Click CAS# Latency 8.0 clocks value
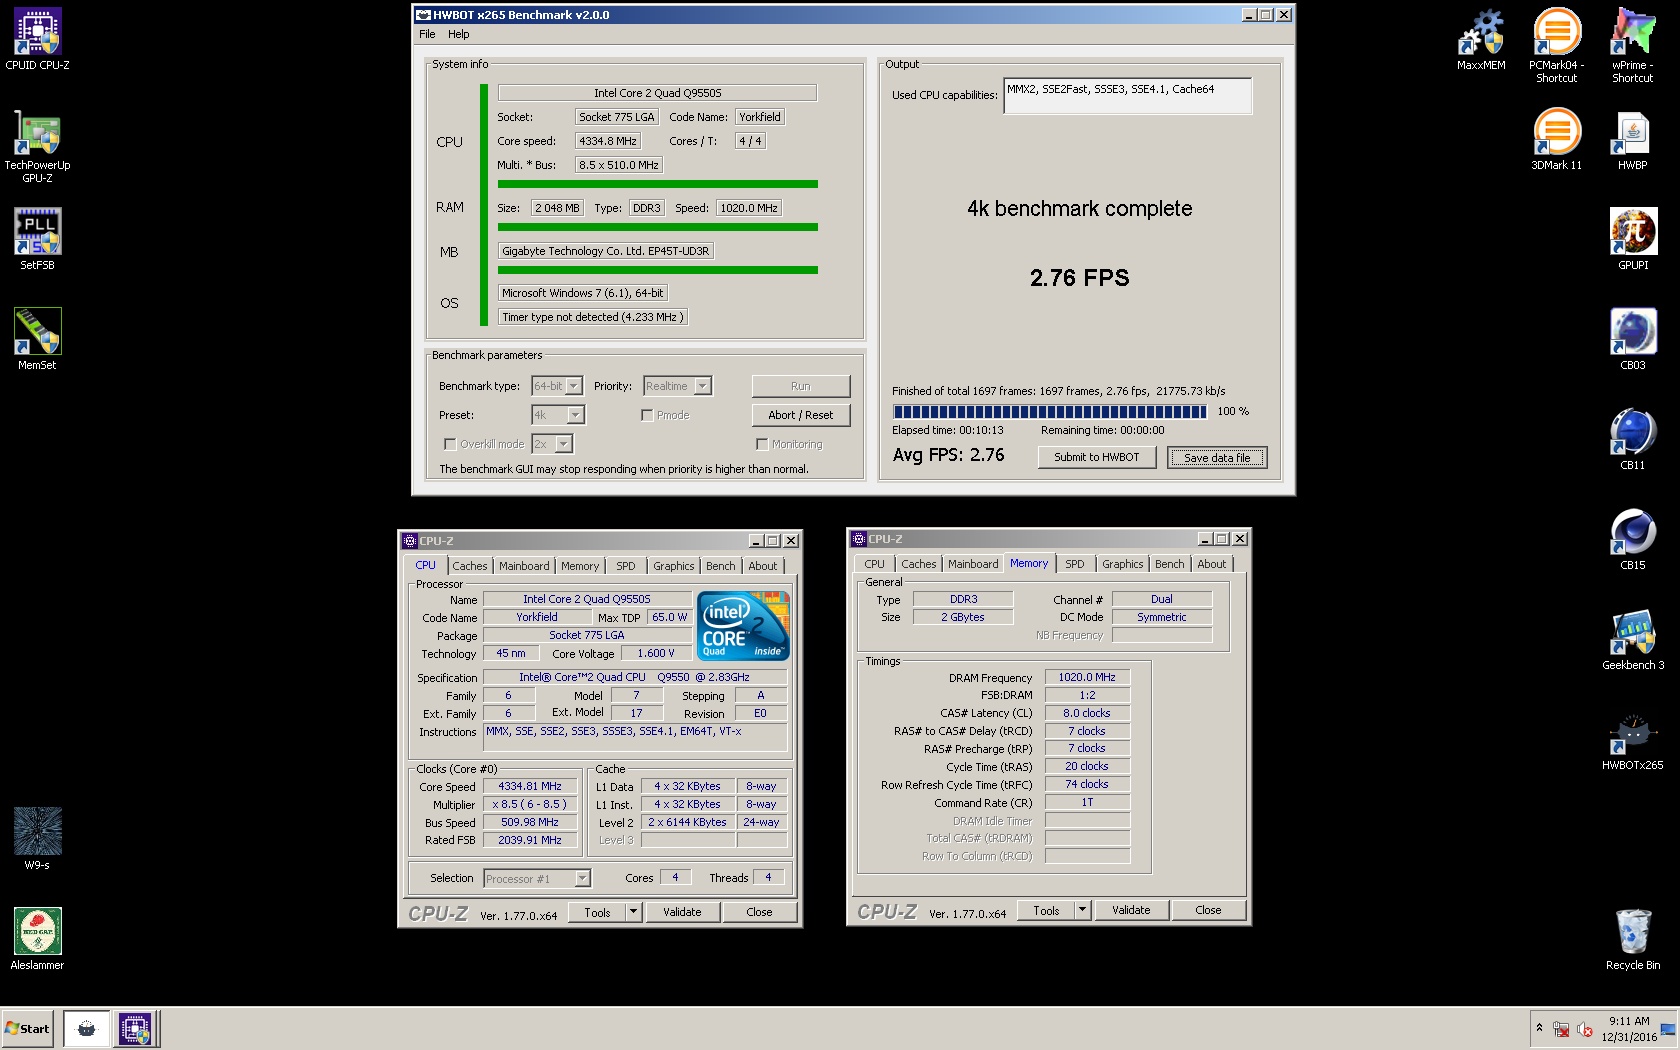1680x1050 pixels. pos(1087,713)
